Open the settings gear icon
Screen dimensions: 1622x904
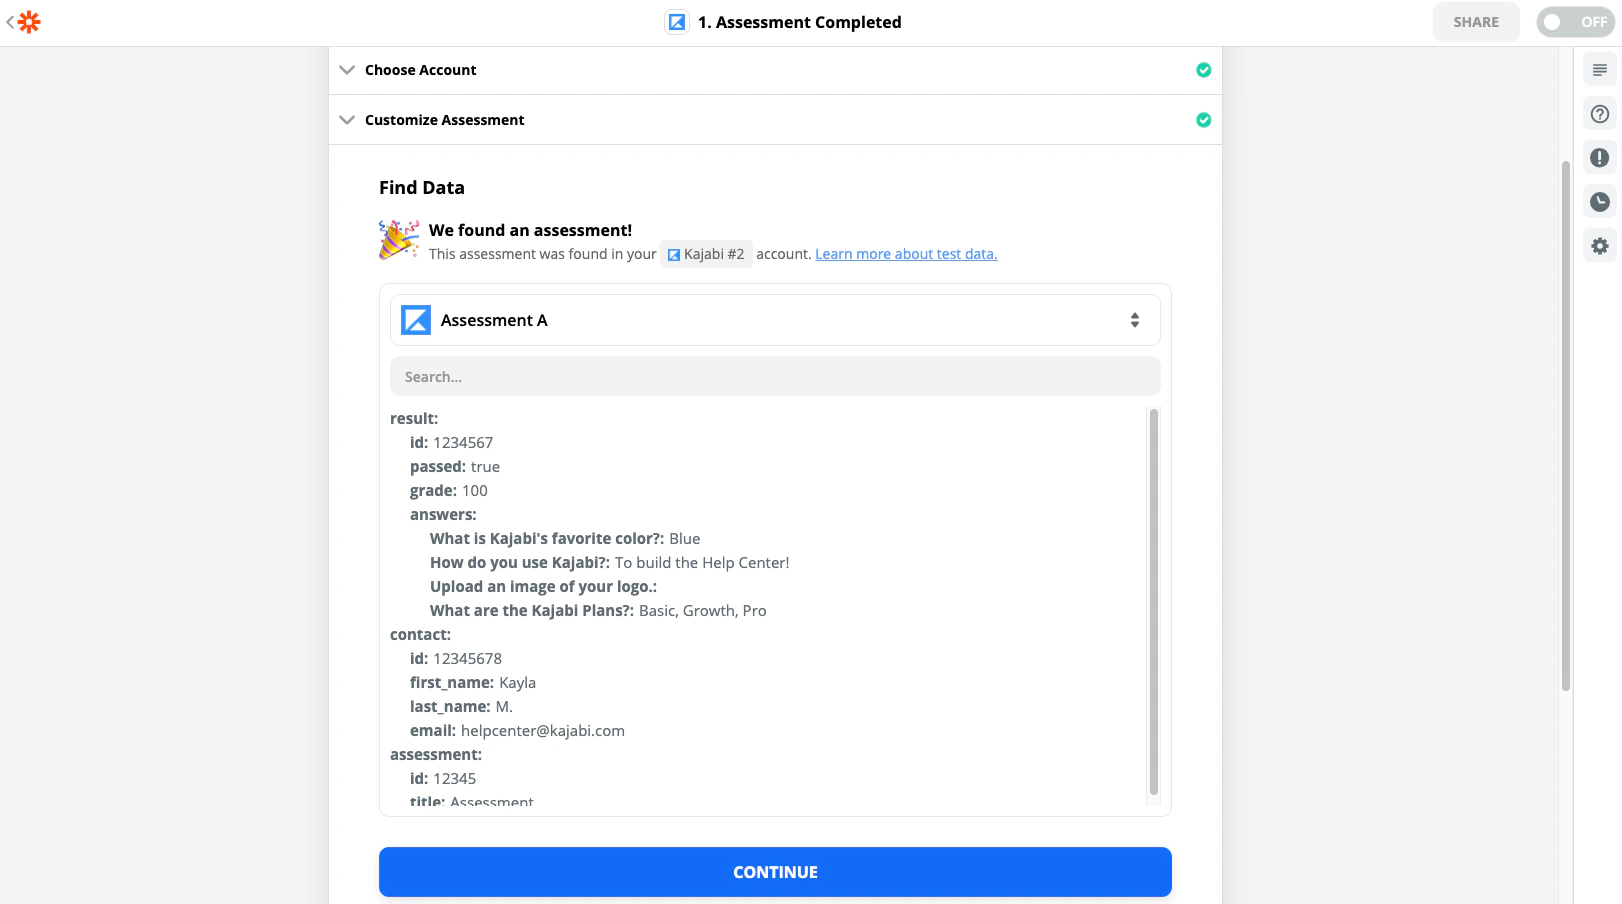point(1600,246)
